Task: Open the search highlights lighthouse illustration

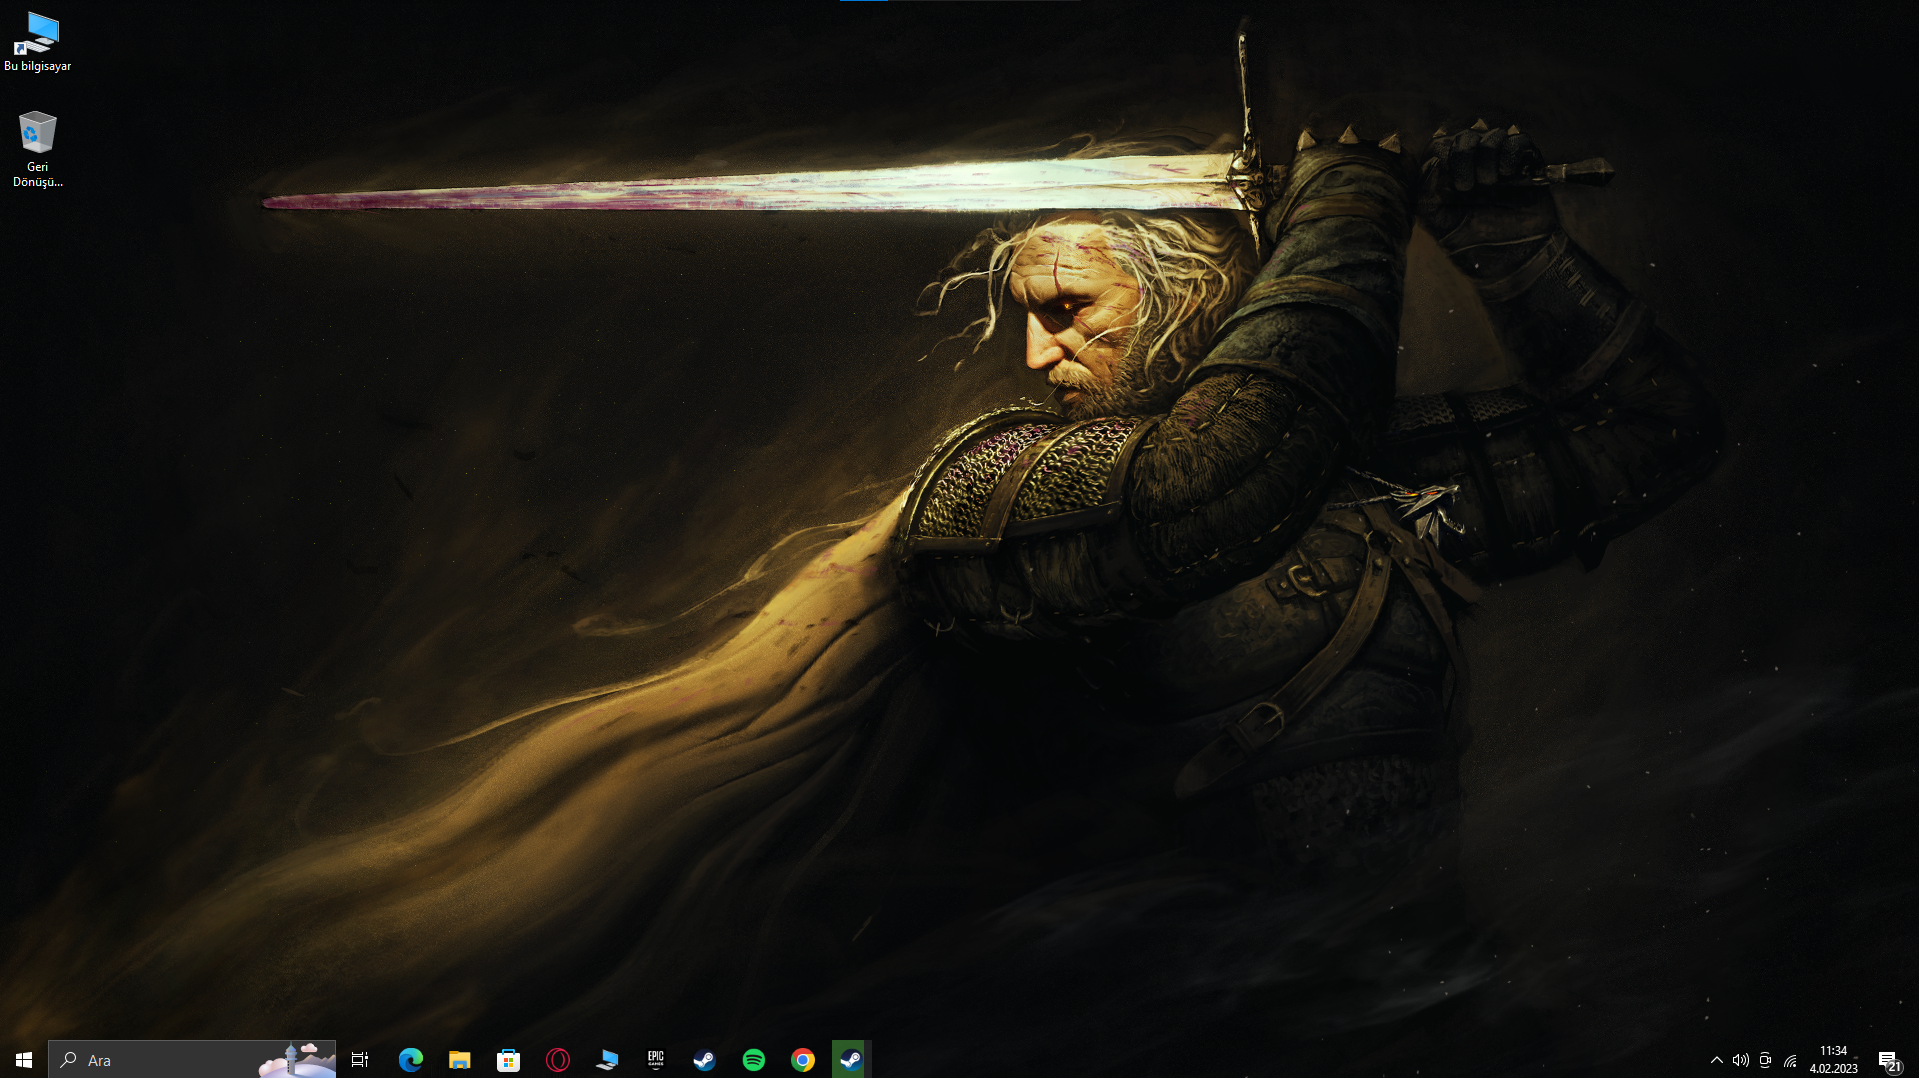Action: (x=297, y=1059)
